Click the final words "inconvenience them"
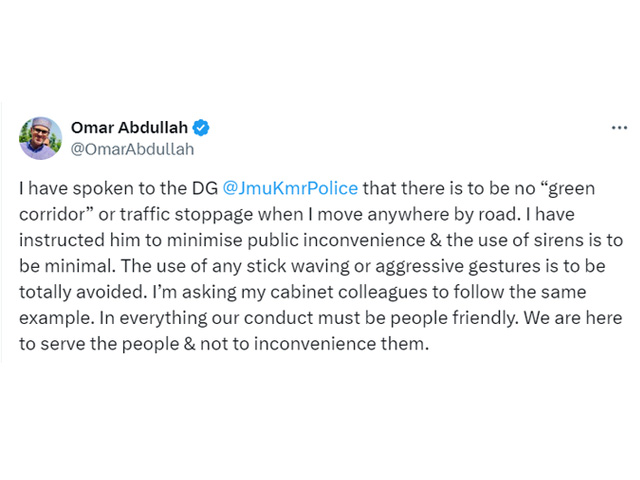 (x=341, y=344)
